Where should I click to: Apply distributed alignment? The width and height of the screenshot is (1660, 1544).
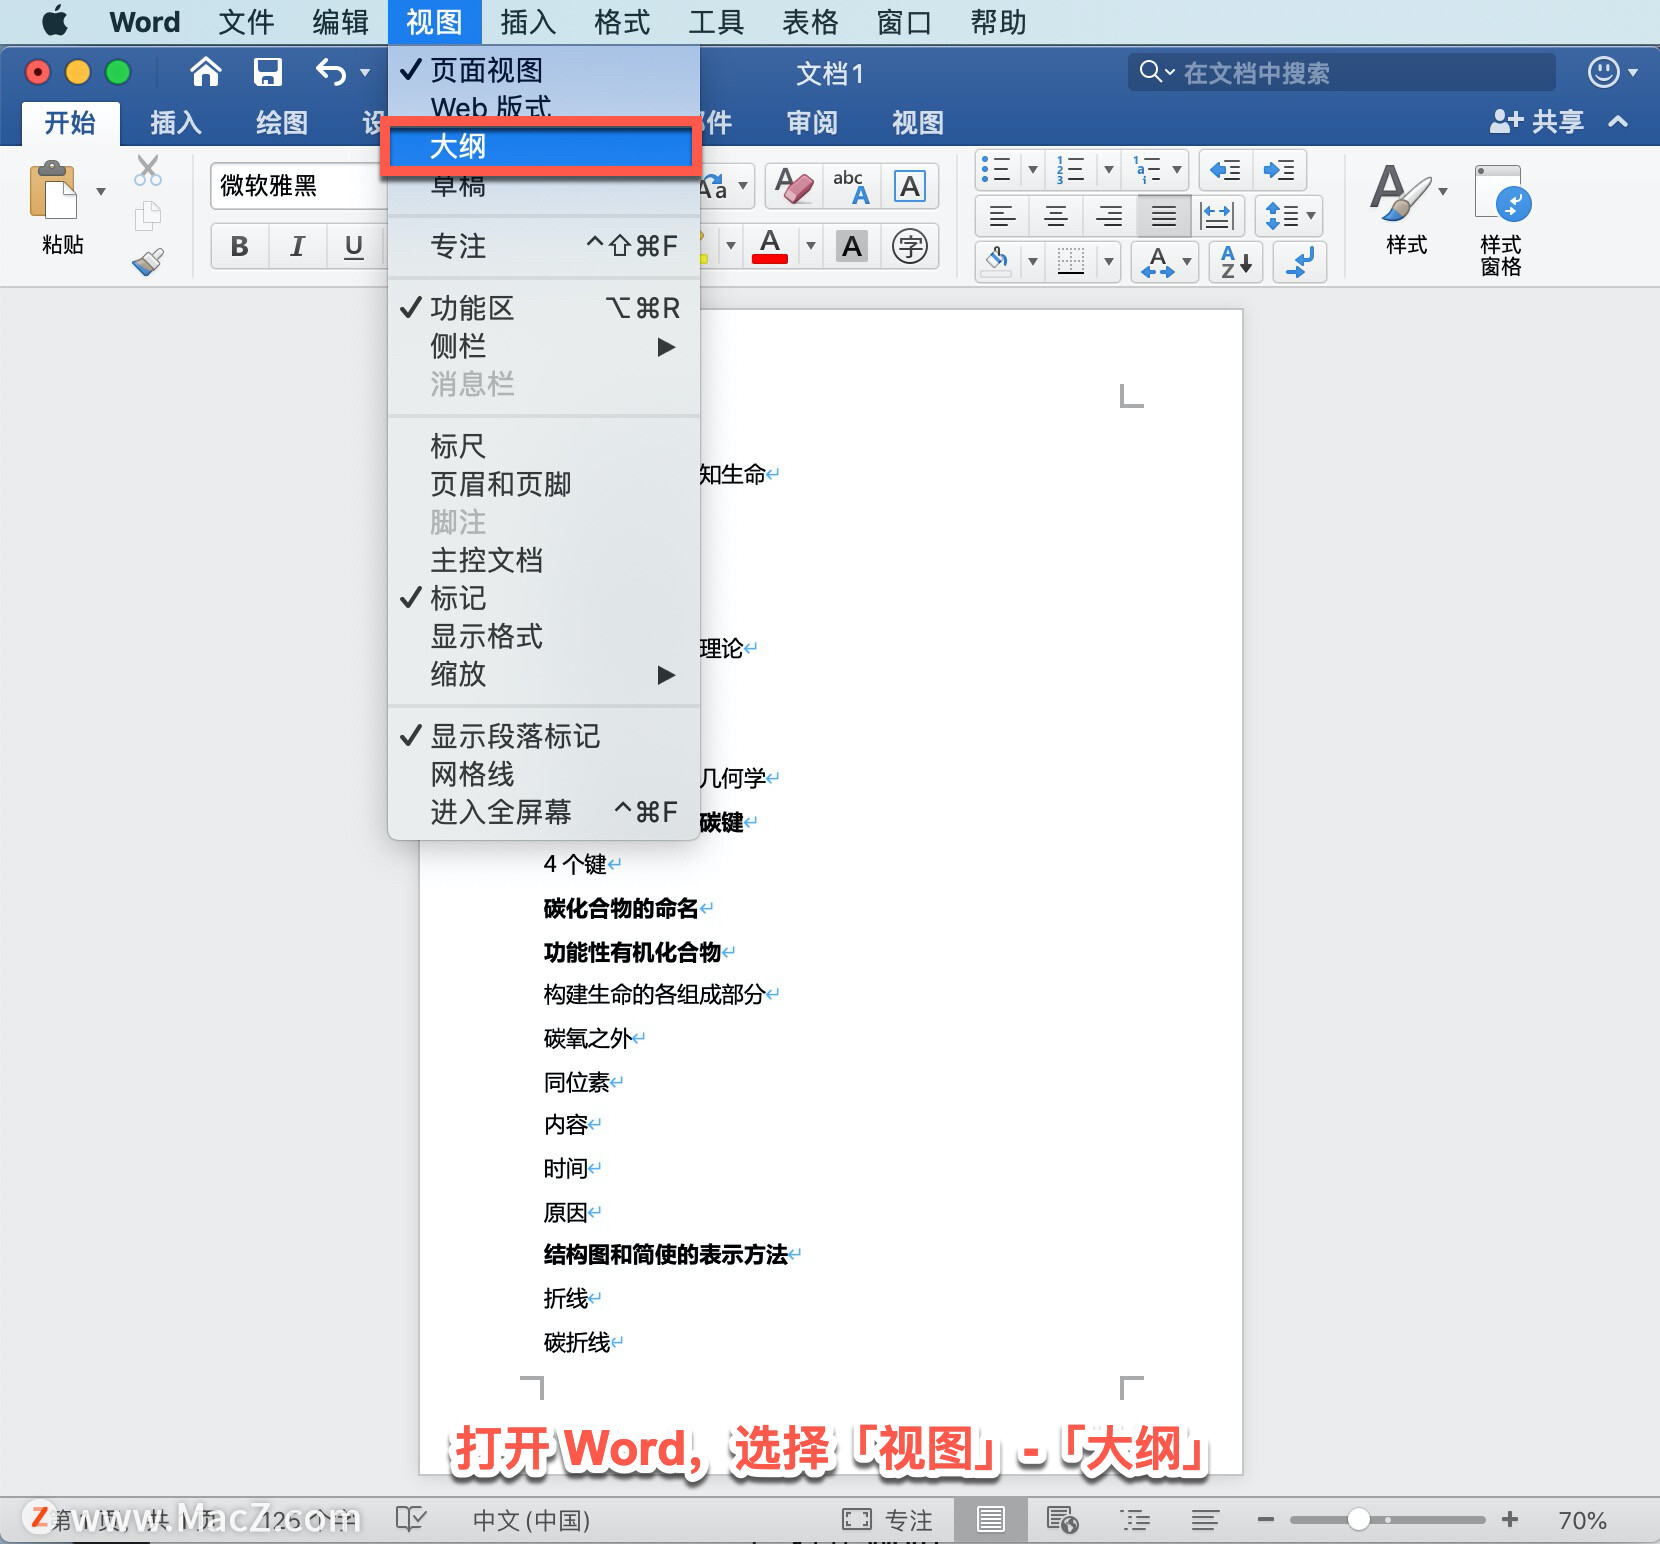[1217, 215]
